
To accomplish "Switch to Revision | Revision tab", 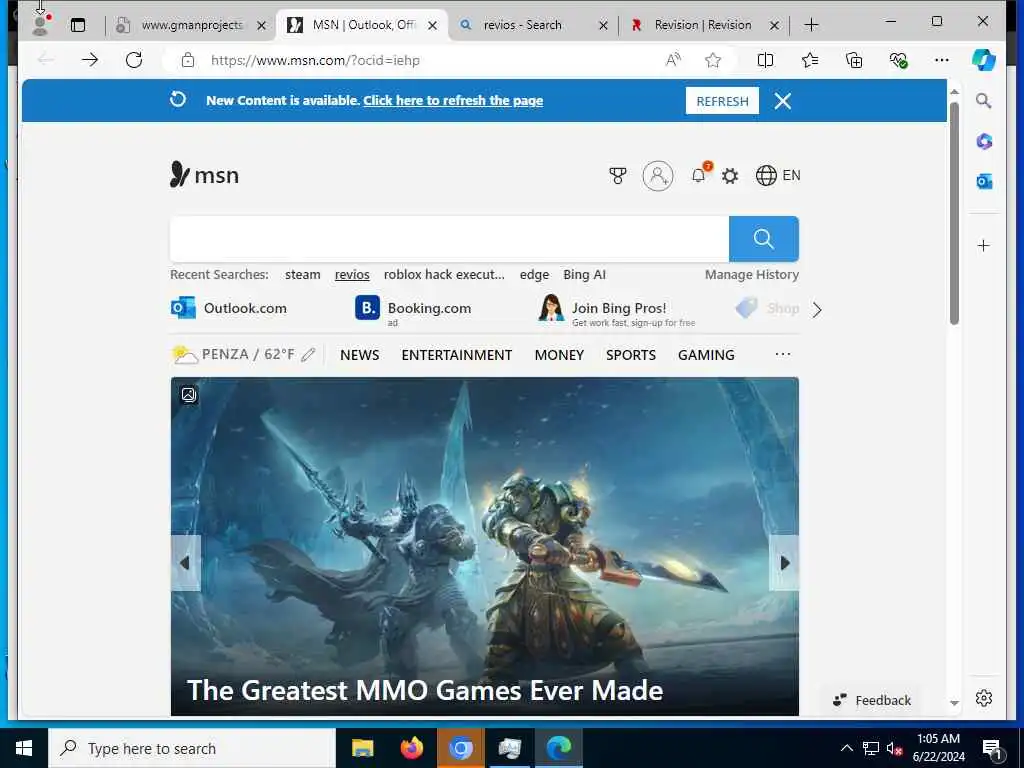I will 702,25.
